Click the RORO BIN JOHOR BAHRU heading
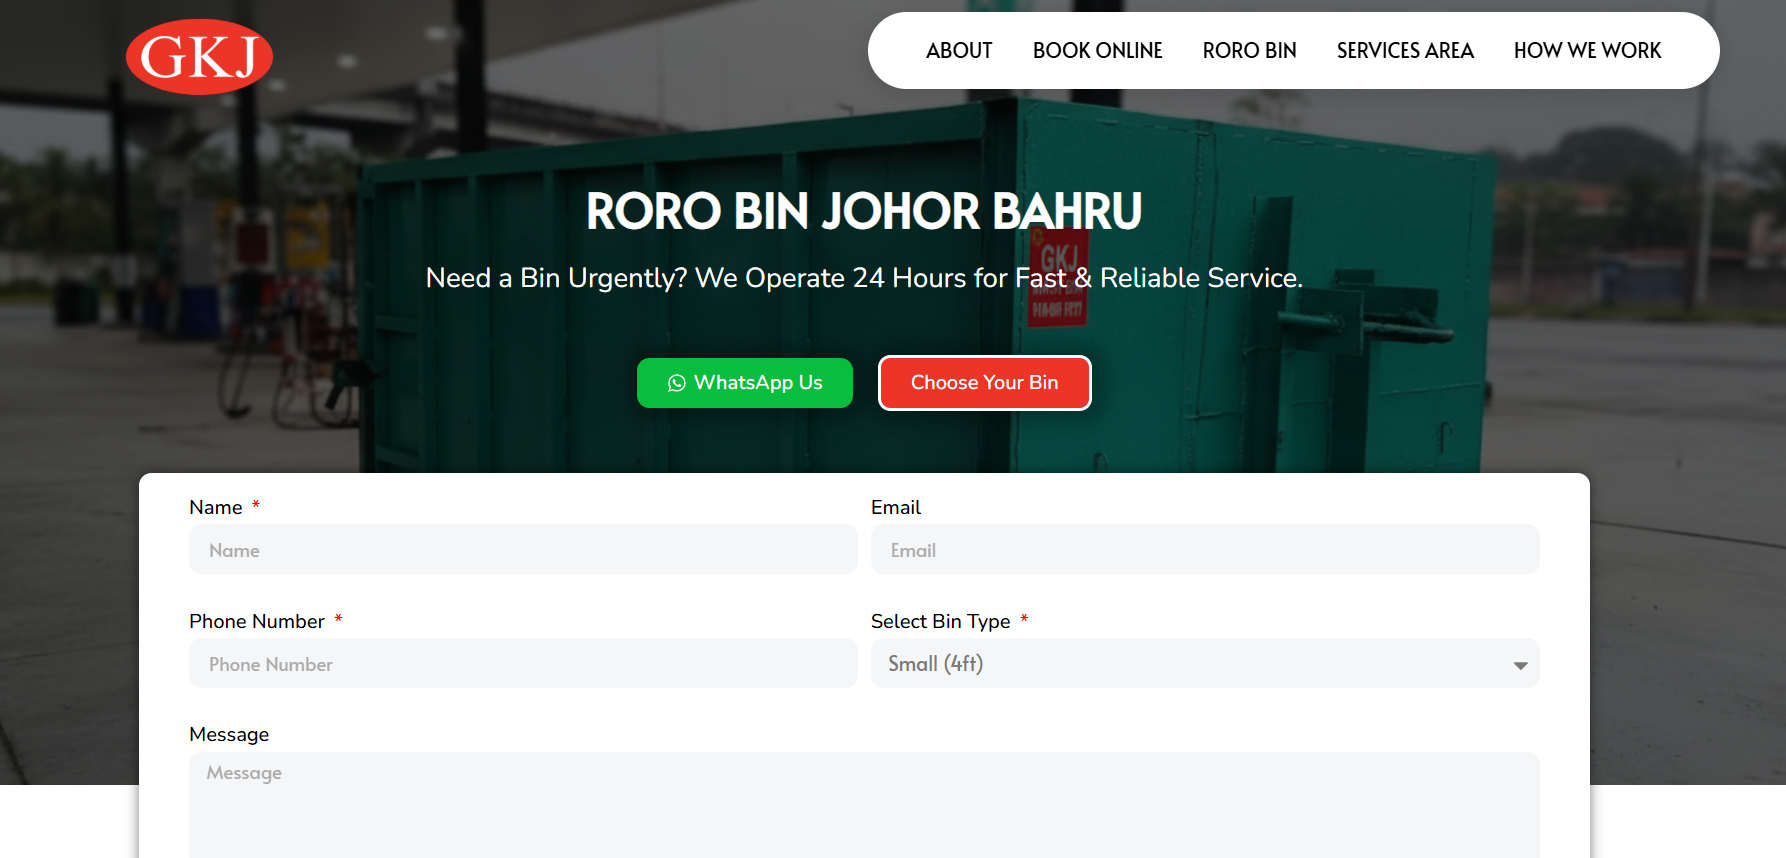1786x858 pixels. (x=863, y=212)
